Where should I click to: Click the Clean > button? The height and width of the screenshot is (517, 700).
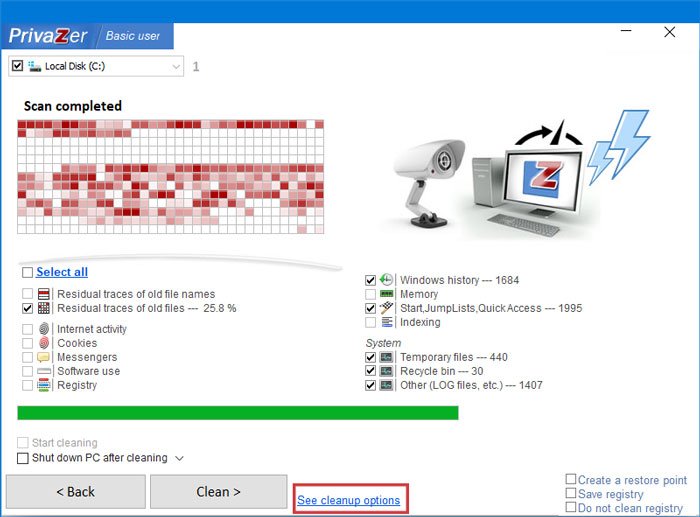[x=218, y=492]
